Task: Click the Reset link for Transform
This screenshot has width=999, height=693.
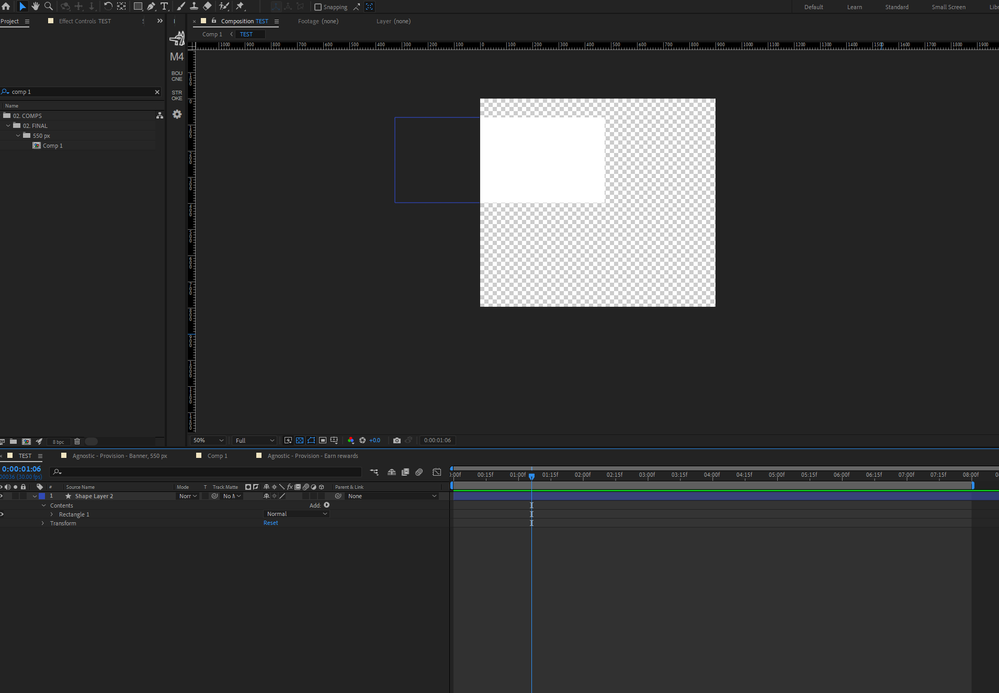Action: point(271,523)
